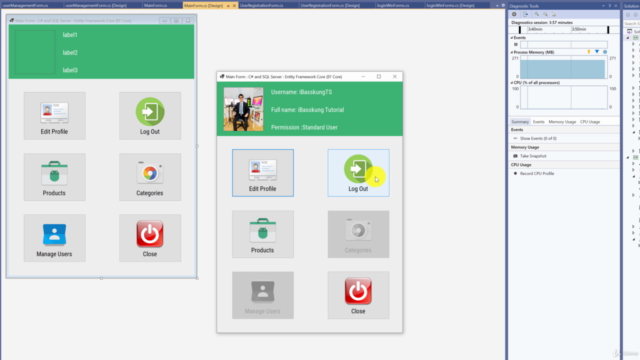Auto-hide the Diagnostic Tools panel with pin
The image size is (640, 360).
610,6
